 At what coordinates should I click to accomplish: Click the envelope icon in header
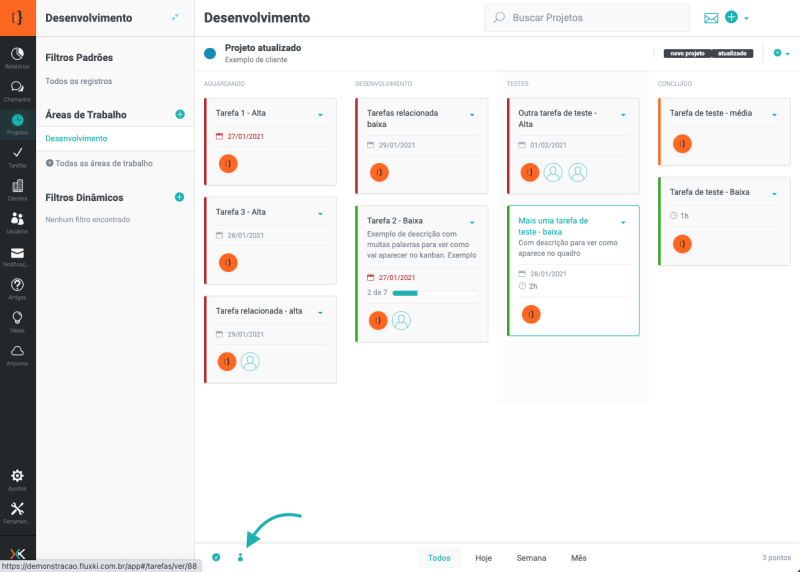click(711, 18)
